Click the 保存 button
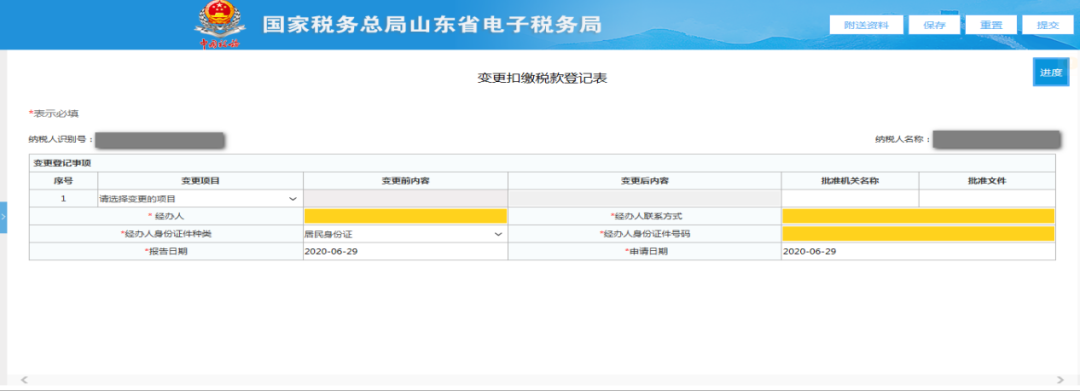 point(934,25)
